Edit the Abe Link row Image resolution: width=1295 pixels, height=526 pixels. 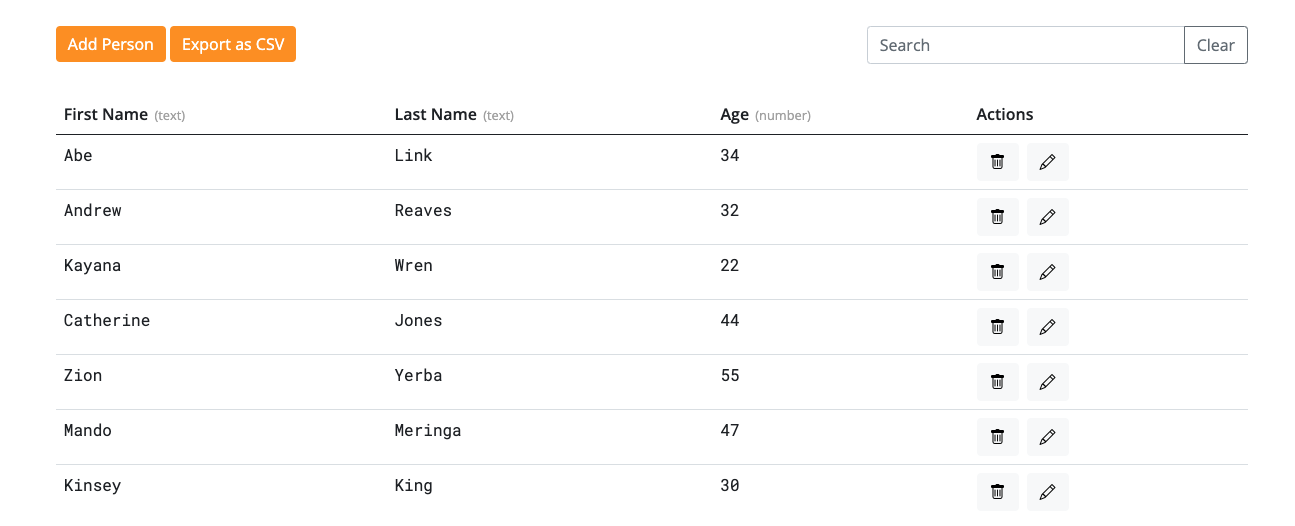click(x=1047, y=162)
